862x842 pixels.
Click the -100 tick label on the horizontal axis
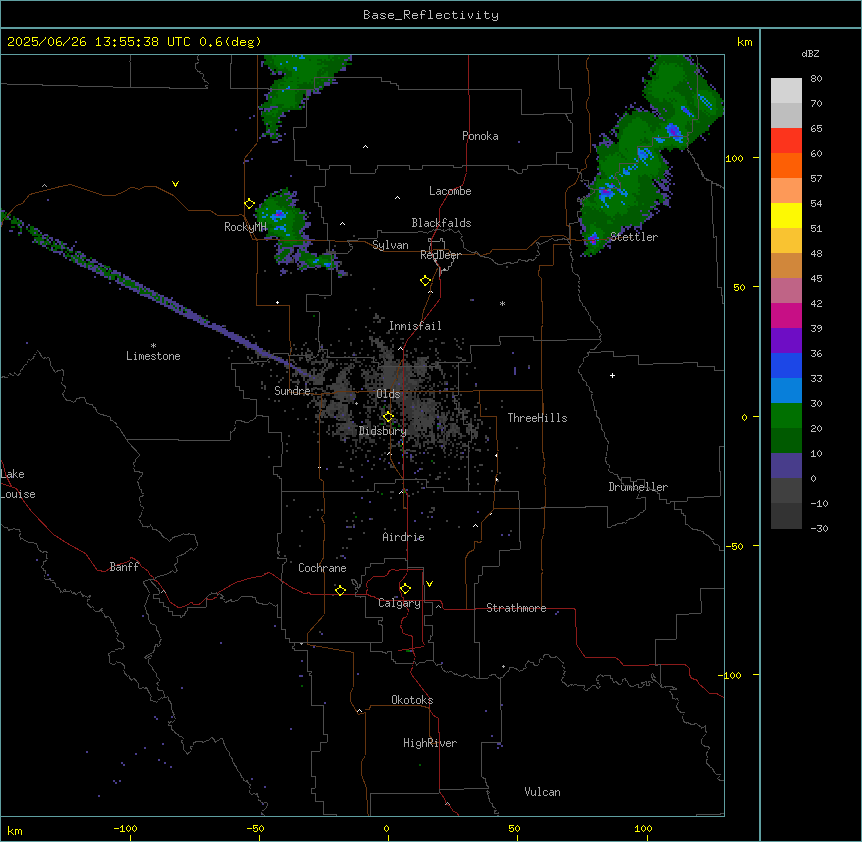coord(125,828)
